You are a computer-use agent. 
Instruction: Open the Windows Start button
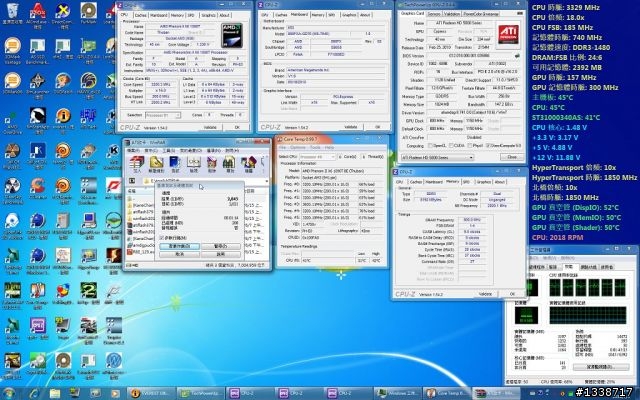pyautogui.click(x=9, y=393)
